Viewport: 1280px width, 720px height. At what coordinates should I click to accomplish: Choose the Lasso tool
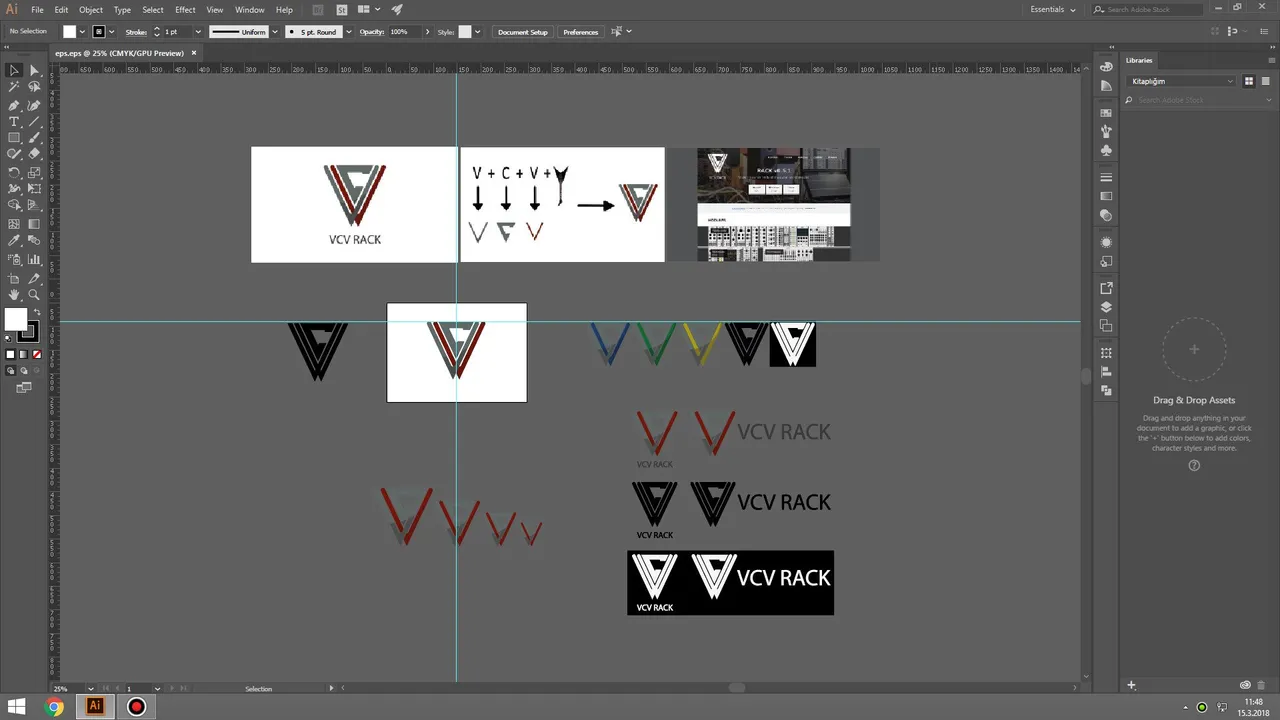pos(34,87)
